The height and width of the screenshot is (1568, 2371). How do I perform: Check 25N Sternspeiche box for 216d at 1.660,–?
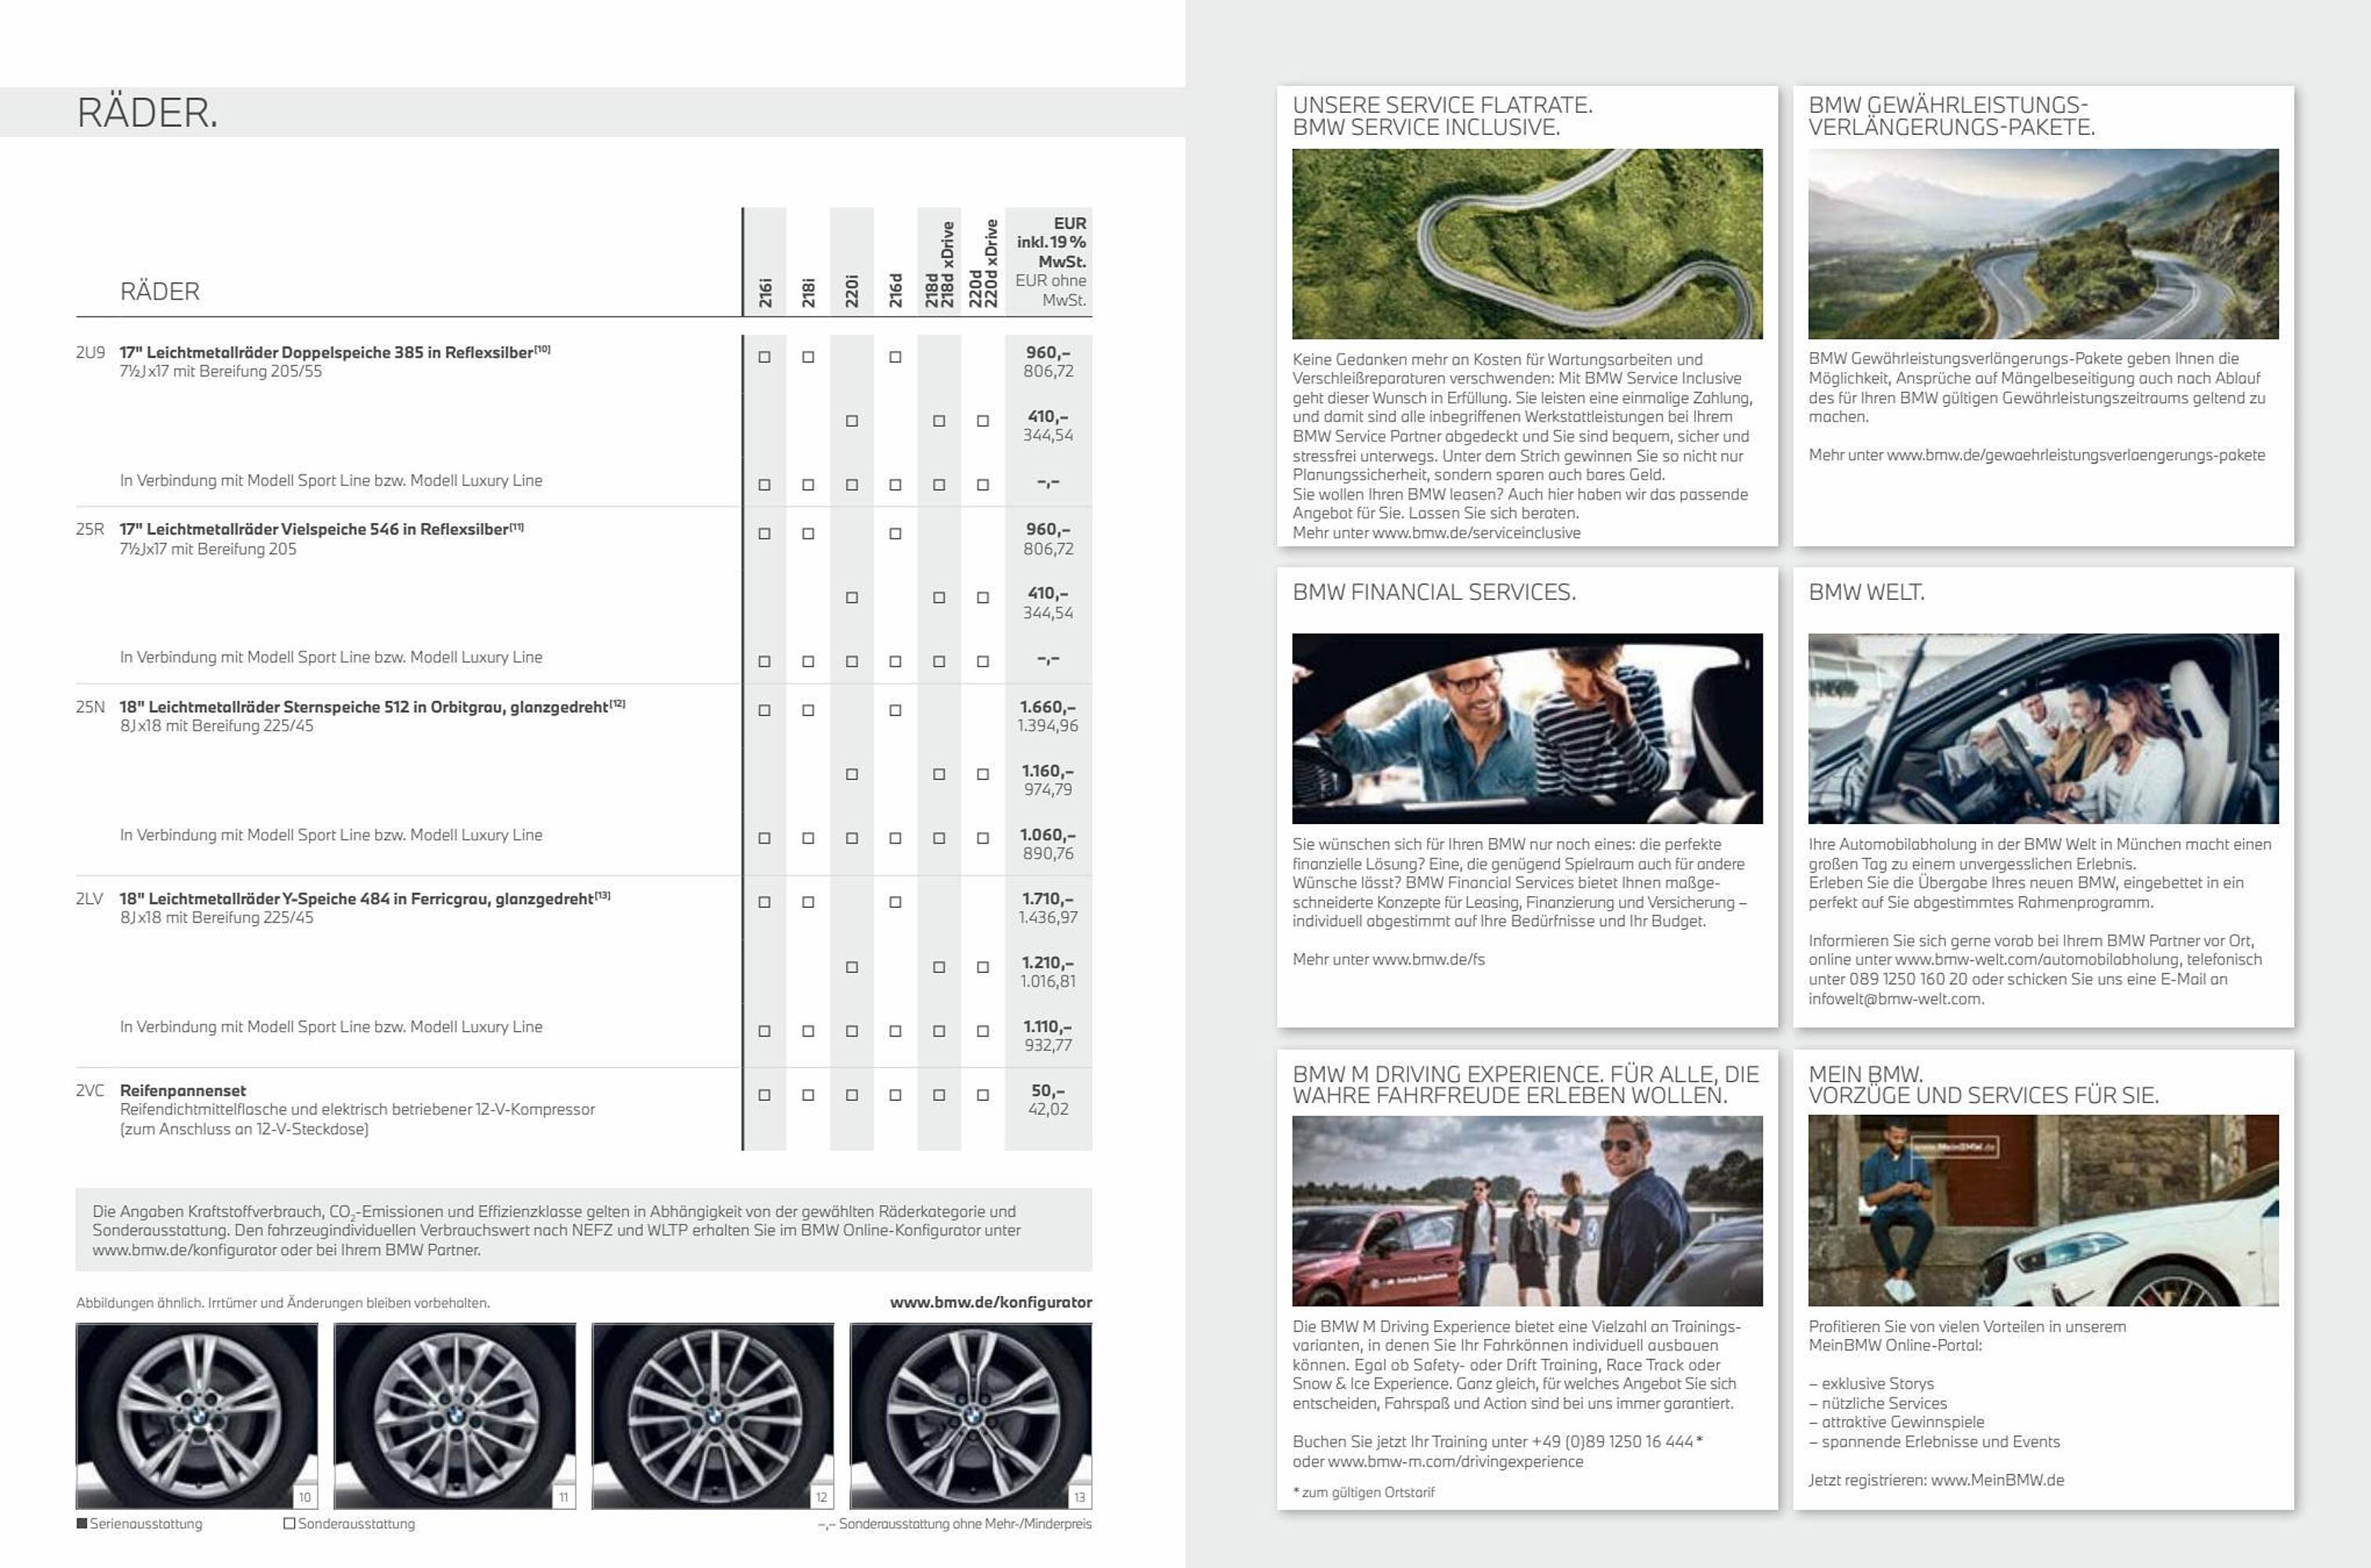tap(895, 711)
